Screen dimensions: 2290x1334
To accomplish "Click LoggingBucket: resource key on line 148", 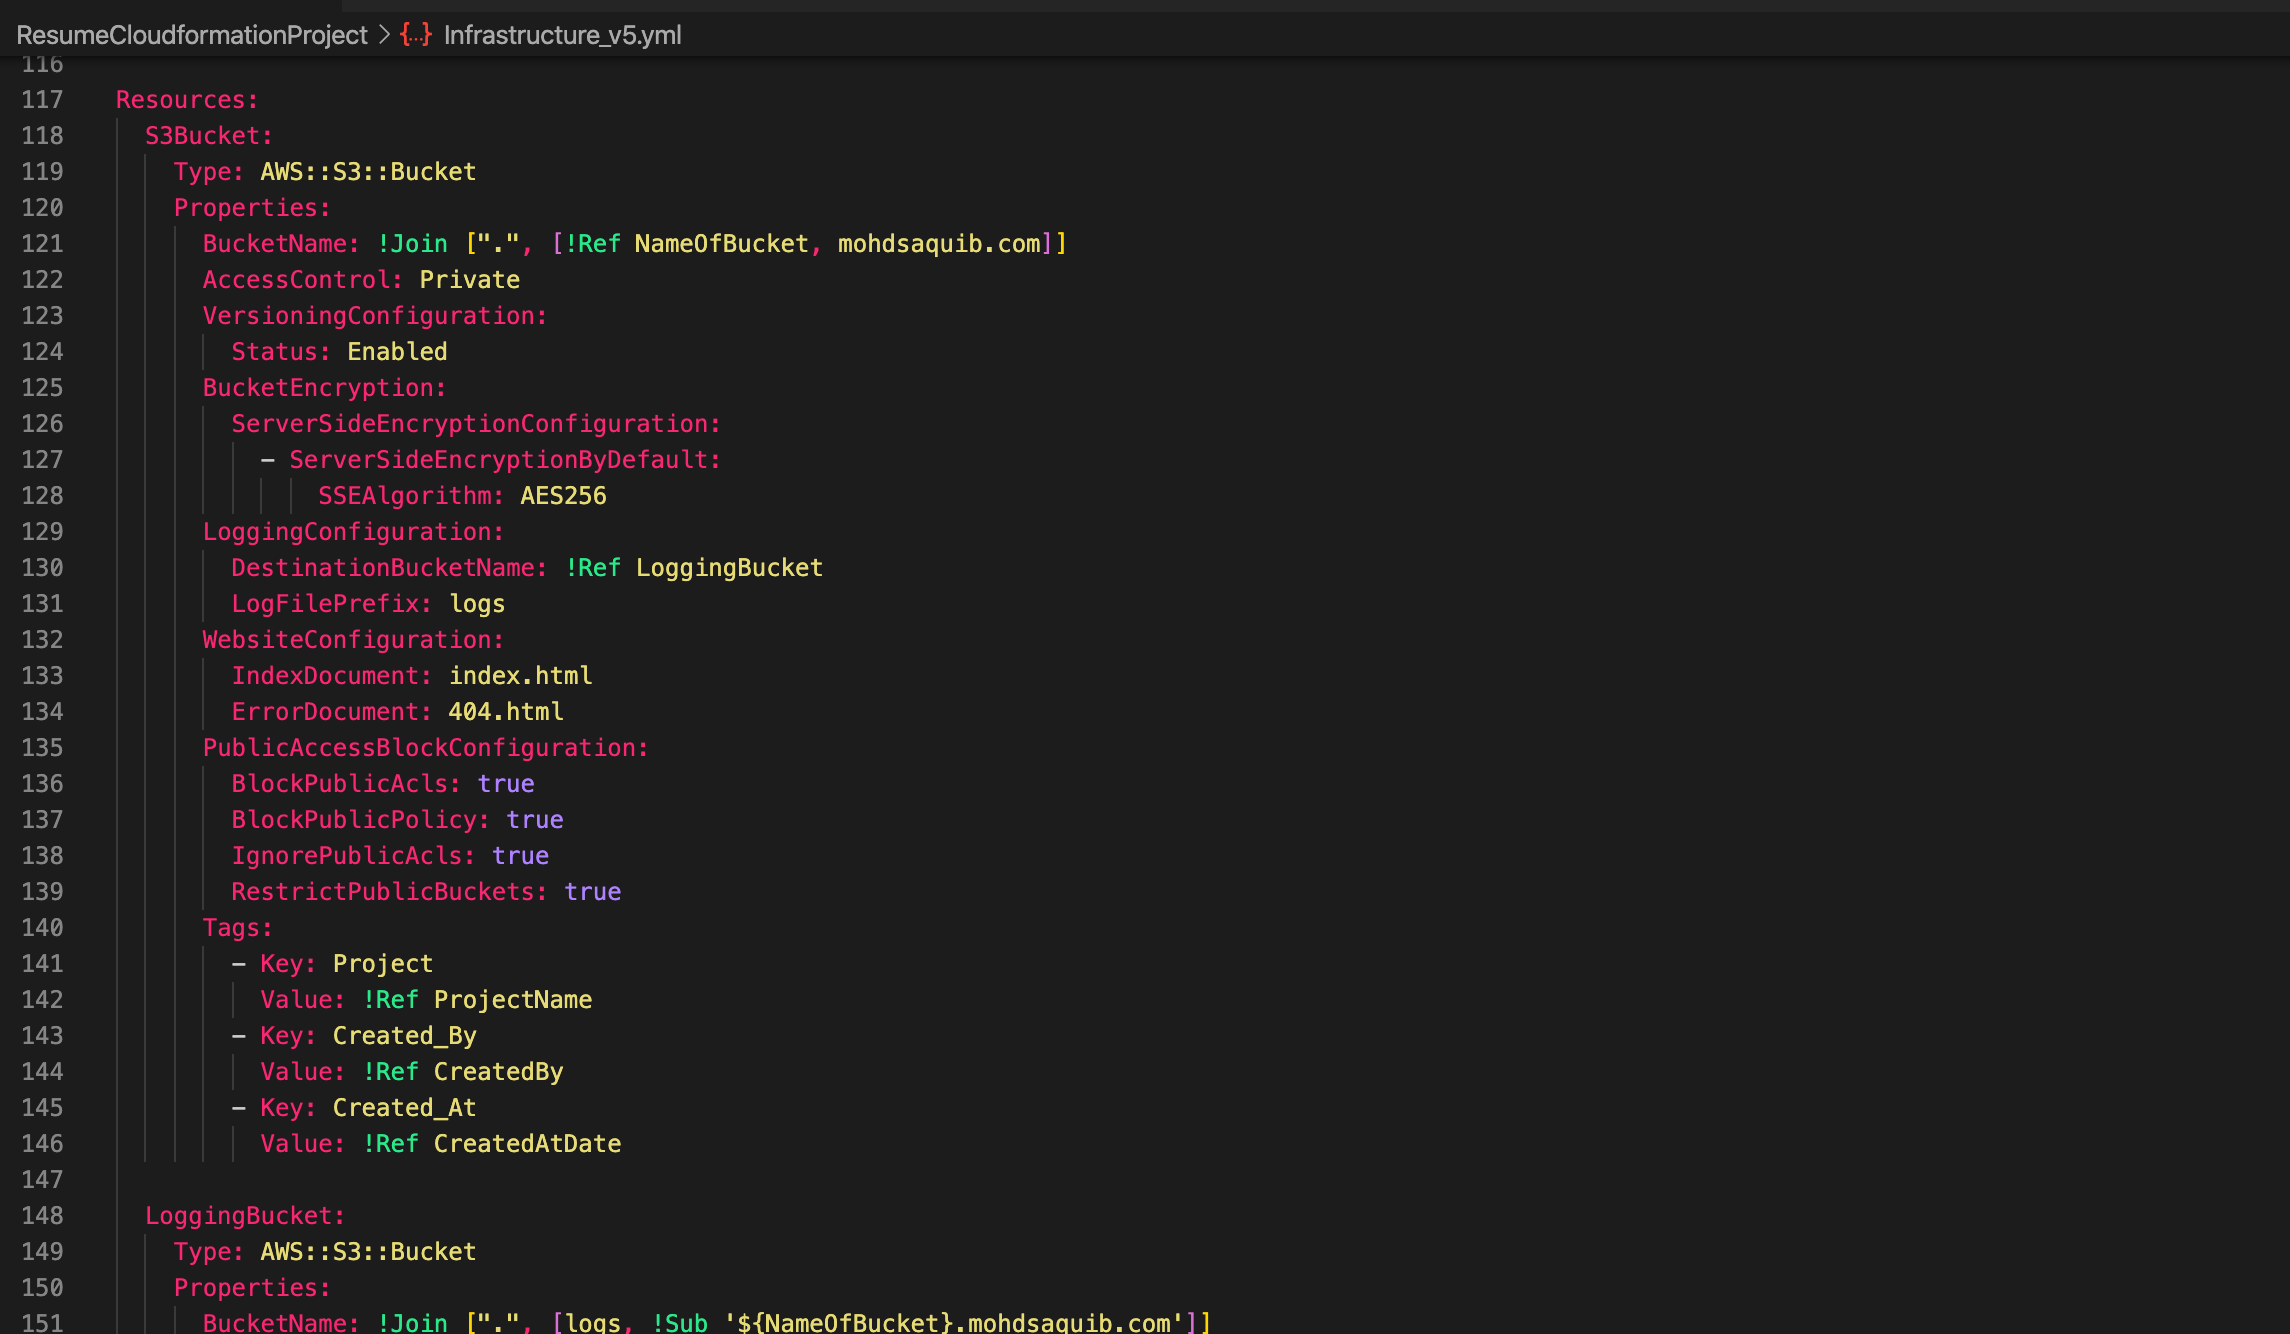I will [x=245, y=1216].
